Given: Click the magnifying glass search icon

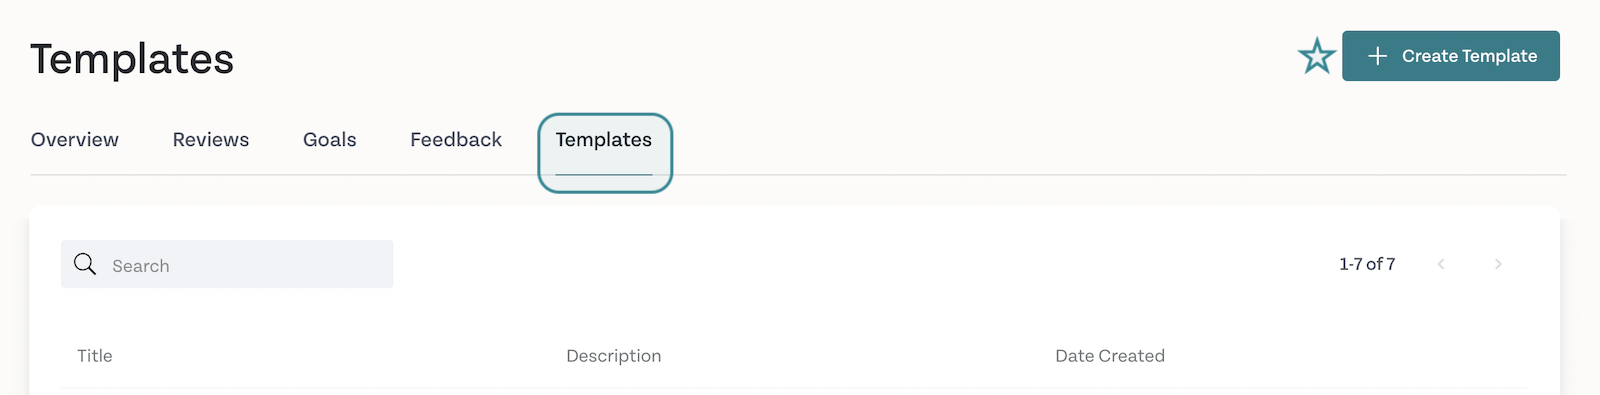Looking at the screenshot, I should 85,264.
